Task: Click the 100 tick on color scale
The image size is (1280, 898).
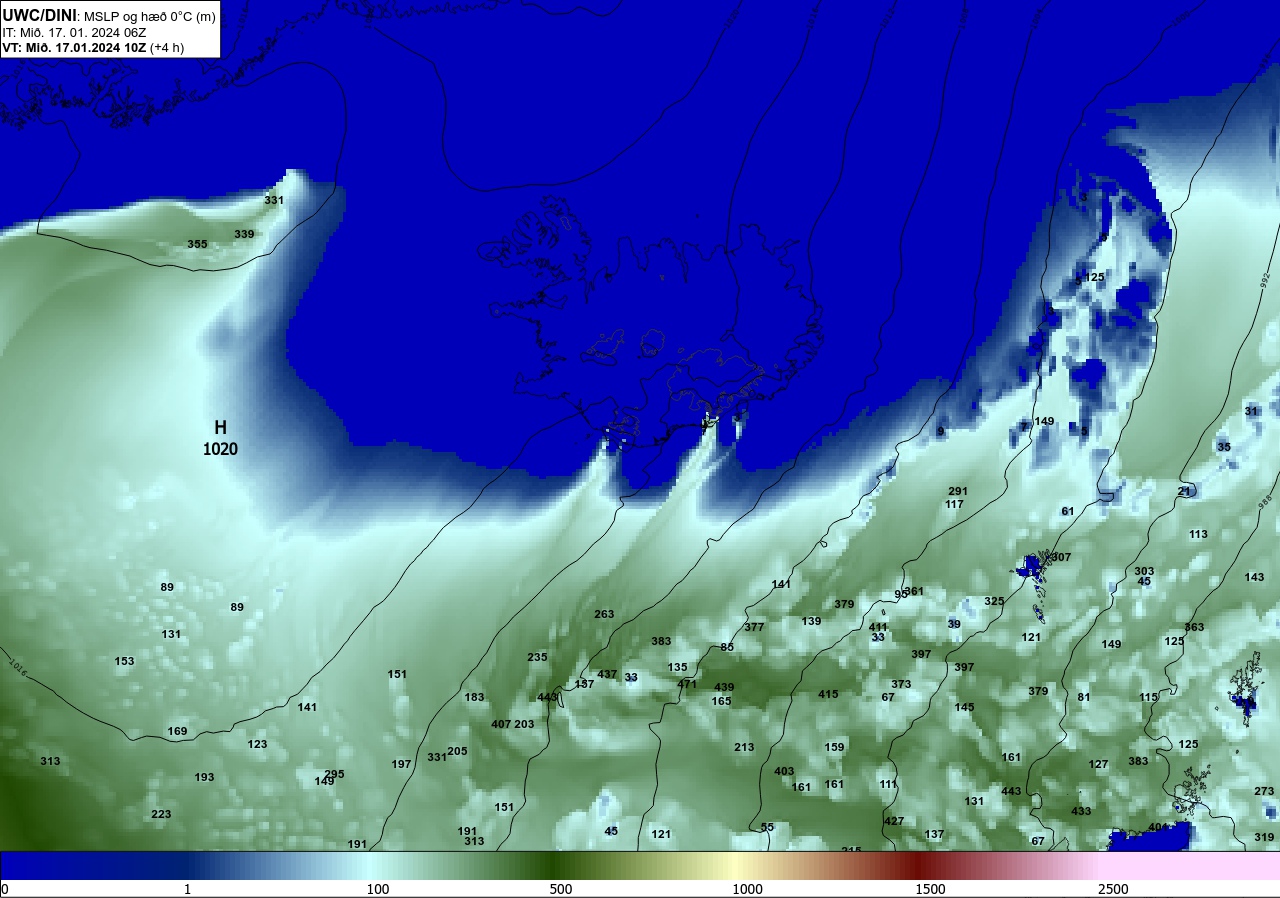Action: coord(377,889)
